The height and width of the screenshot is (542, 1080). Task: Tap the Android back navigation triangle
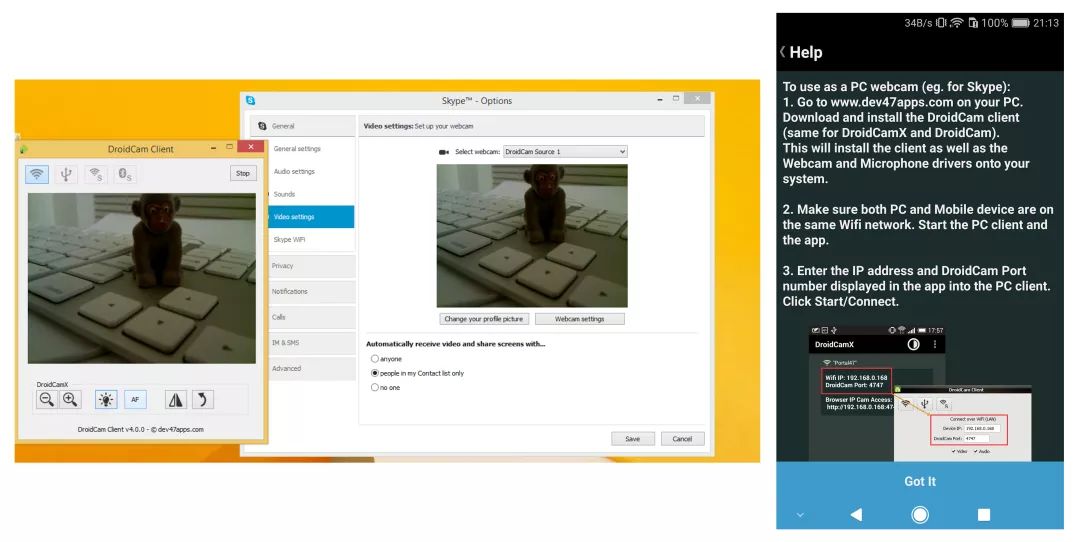856,514
